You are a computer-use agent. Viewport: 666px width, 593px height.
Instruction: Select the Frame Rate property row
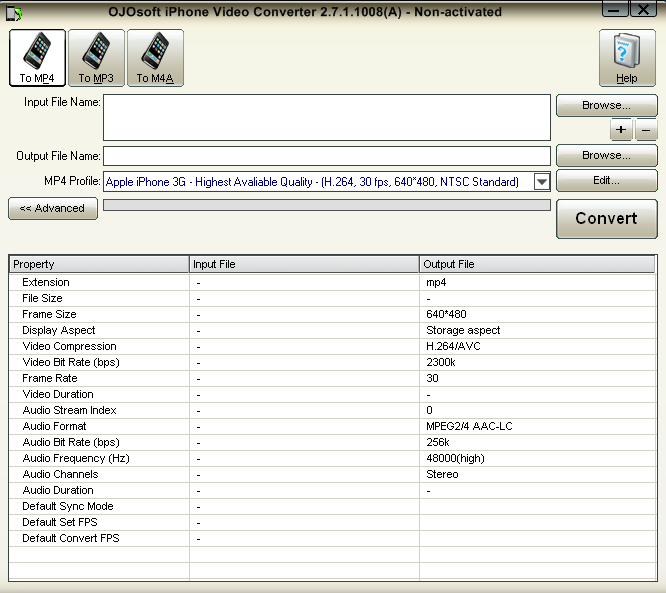point(333,378)
